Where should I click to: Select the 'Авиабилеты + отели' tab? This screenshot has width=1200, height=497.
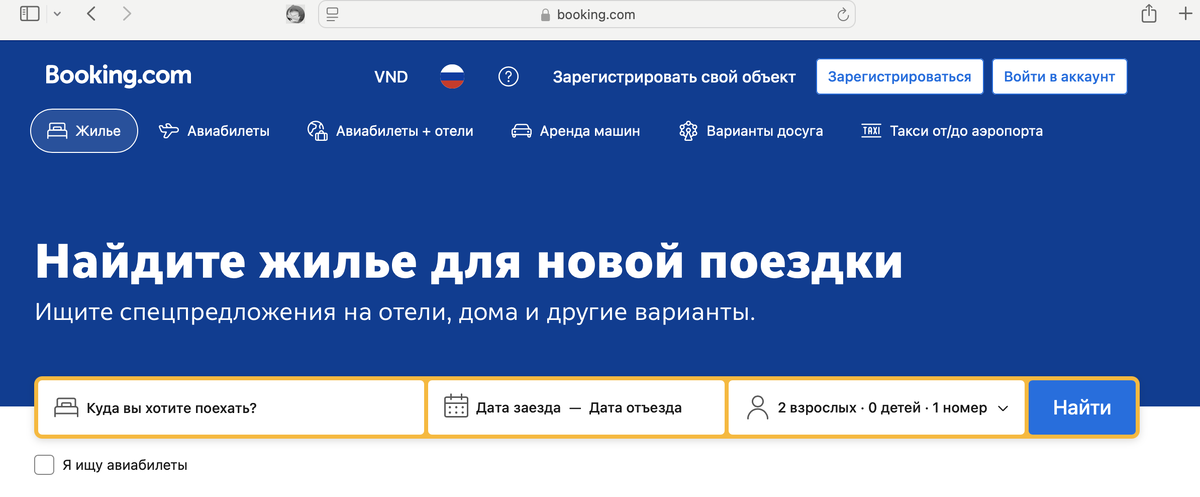click(390, 131)
